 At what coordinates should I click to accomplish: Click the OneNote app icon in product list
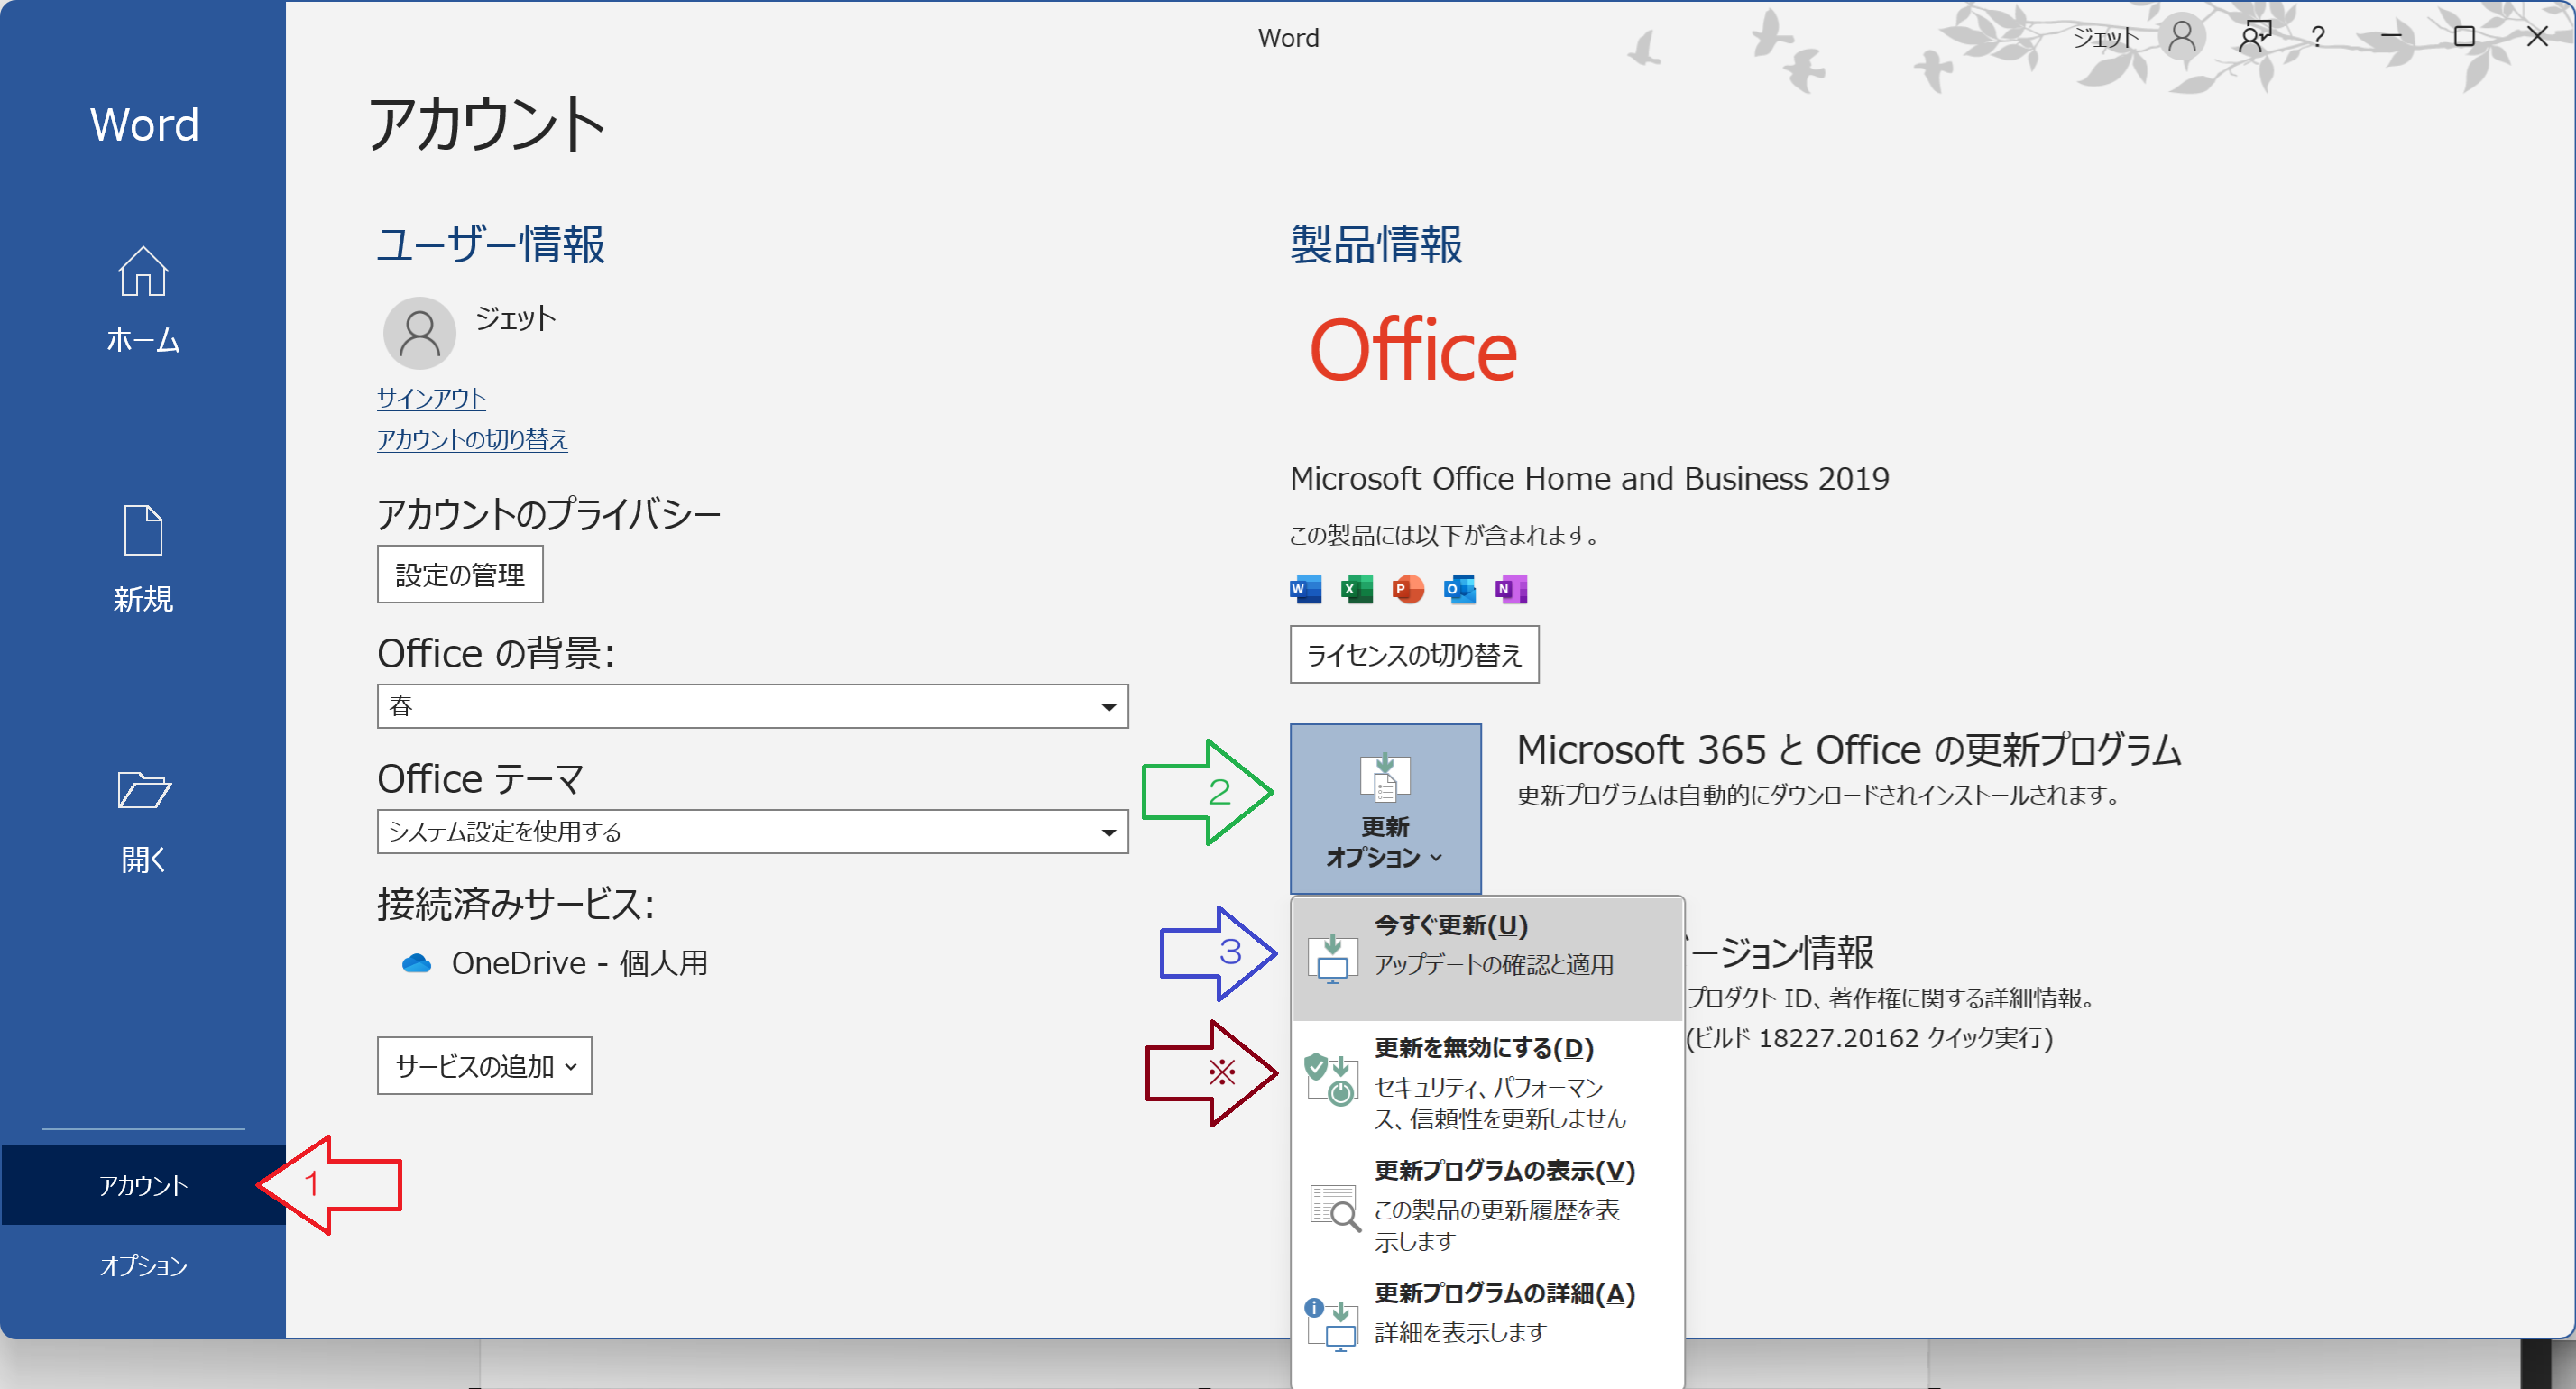click(x=1511, y=589)
